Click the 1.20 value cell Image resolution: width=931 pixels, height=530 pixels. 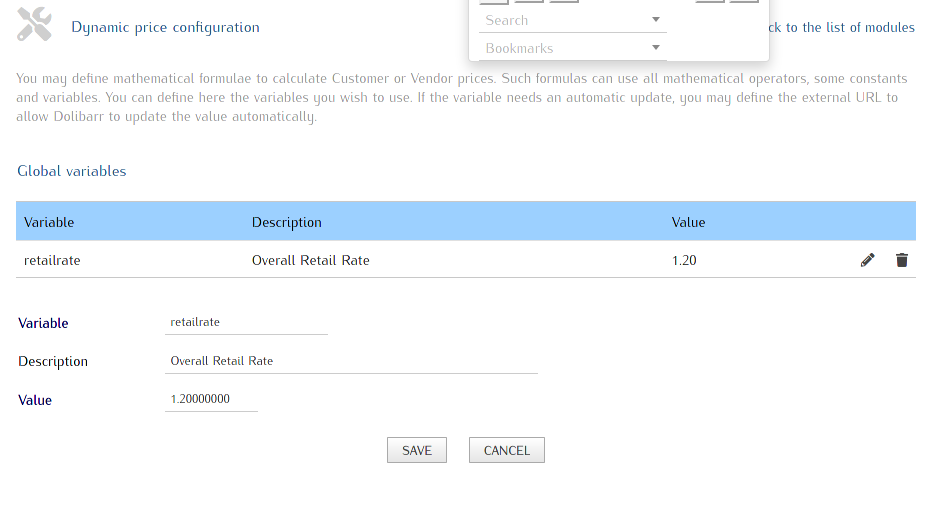(684, 260)
